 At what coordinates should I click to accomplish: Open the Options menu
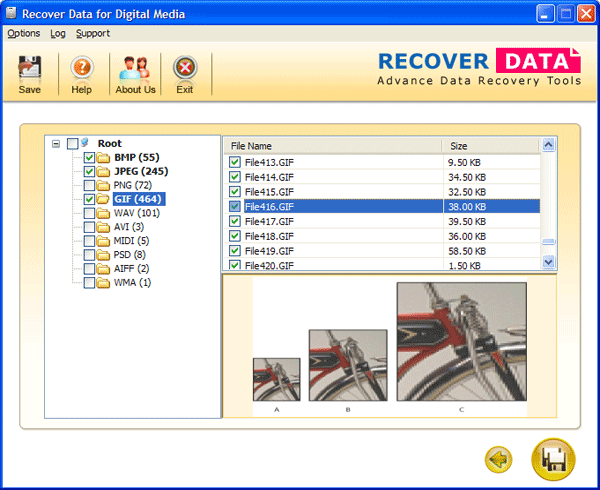pyautogui.click(x=24, y=33)
